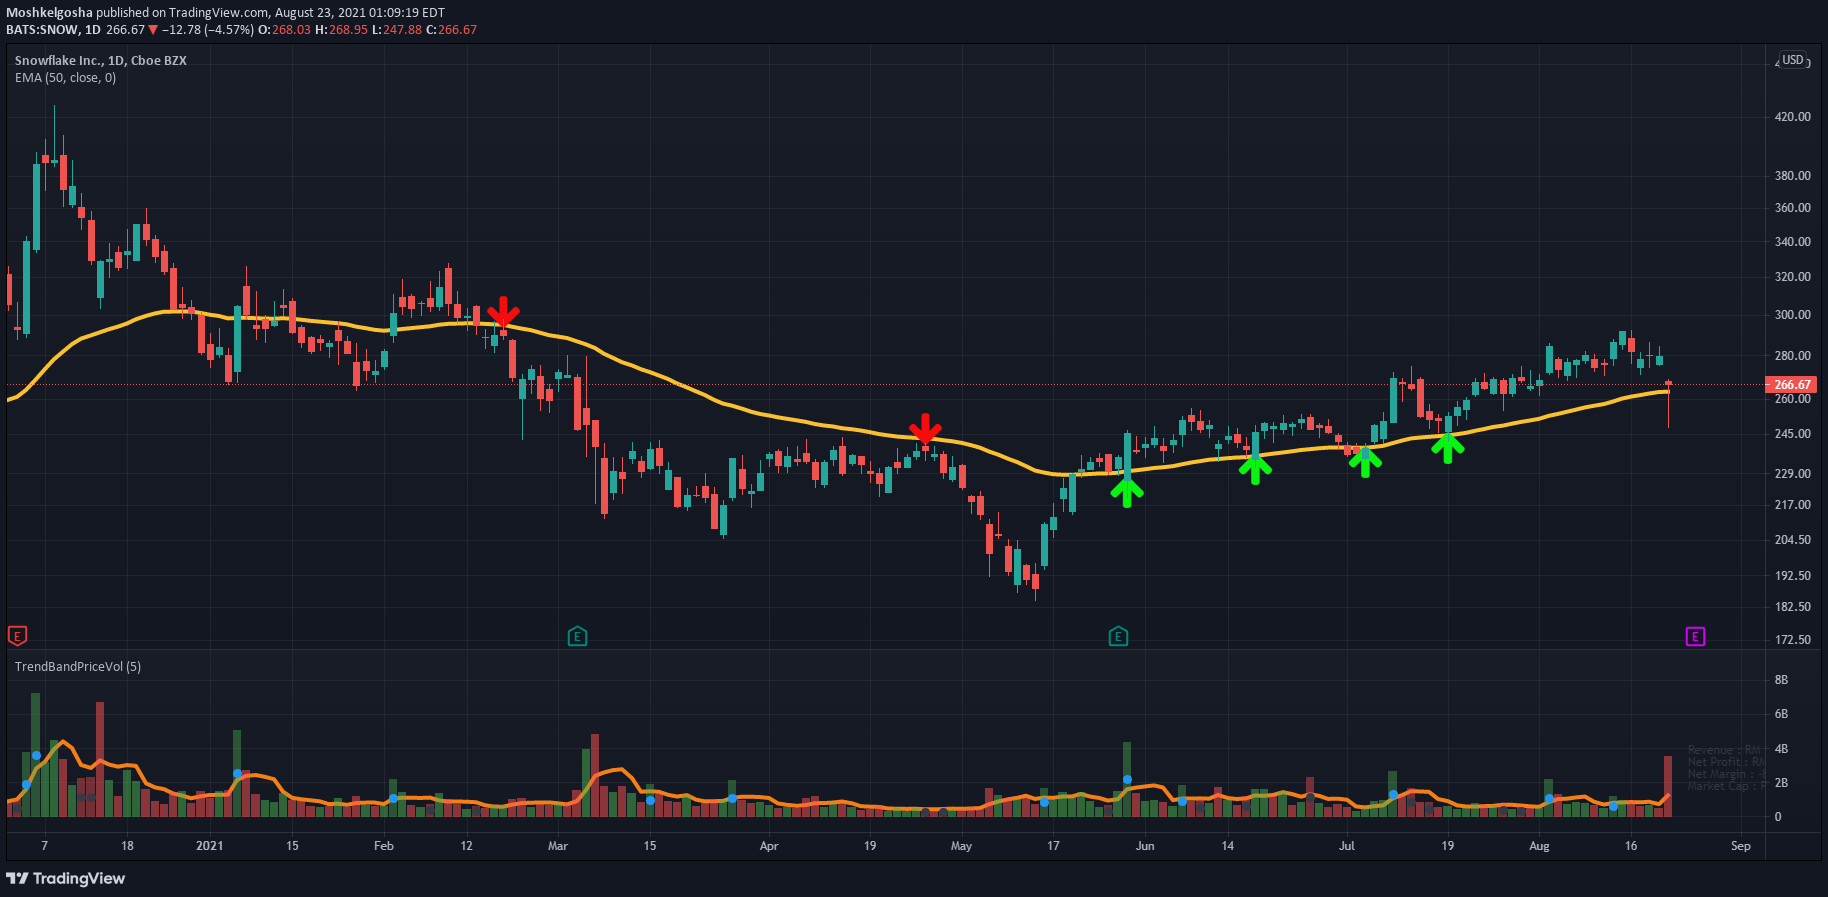The width and height of the screenshot is (1828, 897).
Task: Click the 380.00 price axis label
Action: (x=1793, y=176)
